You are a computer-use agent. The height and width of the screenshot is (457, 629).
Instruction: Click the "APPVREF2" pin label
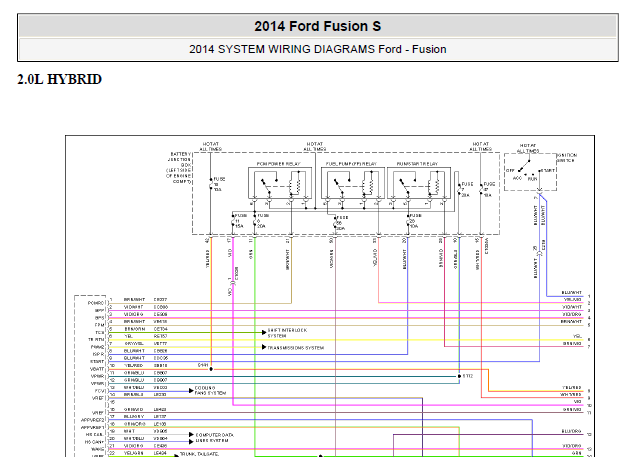[x=93, y=420]
